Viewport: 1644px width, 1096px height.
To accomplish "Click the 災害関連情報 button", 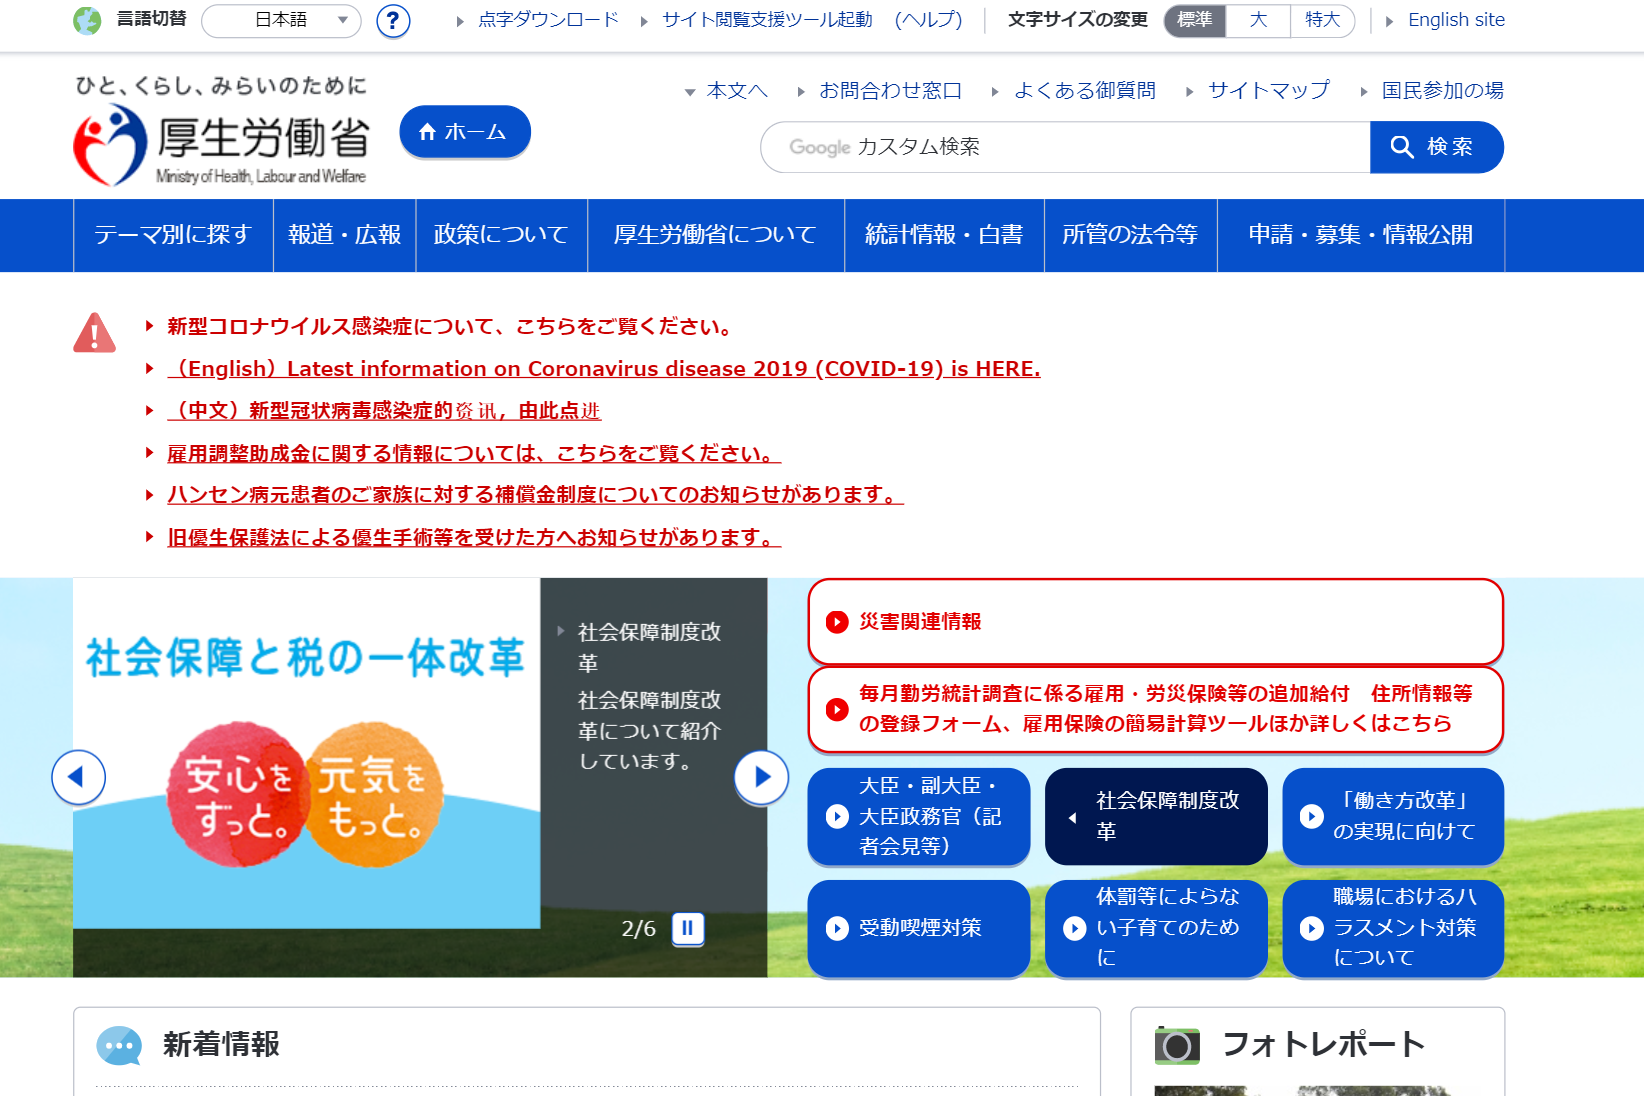I will (x=1155, y=621).
